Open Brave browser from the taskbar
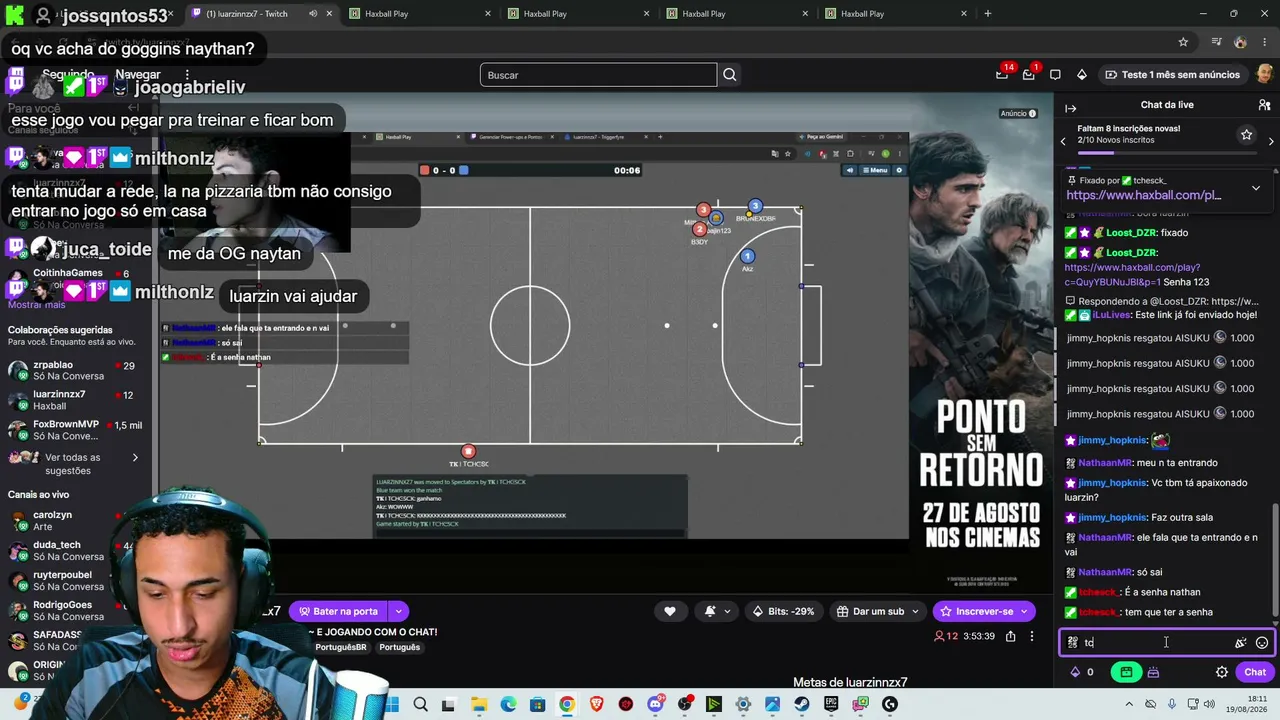Image resolution: width=1280 pixels, height=720 pixels. pos(597,704)
